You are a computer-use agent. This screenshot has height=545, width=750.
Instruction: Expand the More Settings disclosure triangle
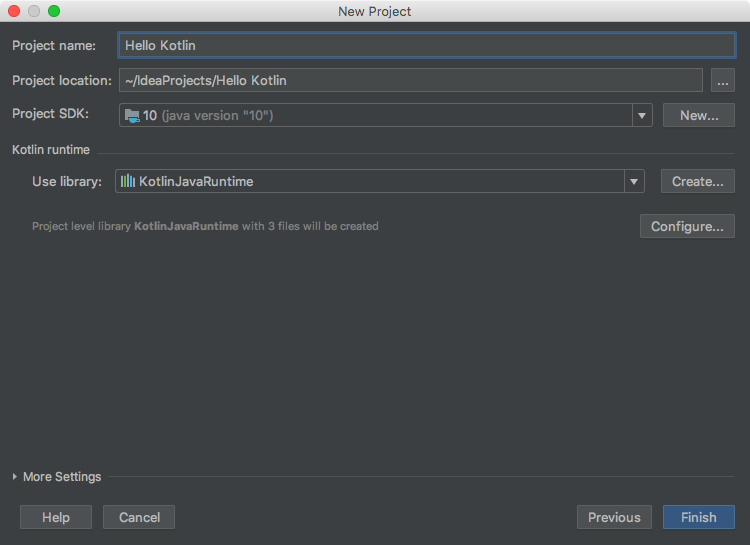(15, 477)
